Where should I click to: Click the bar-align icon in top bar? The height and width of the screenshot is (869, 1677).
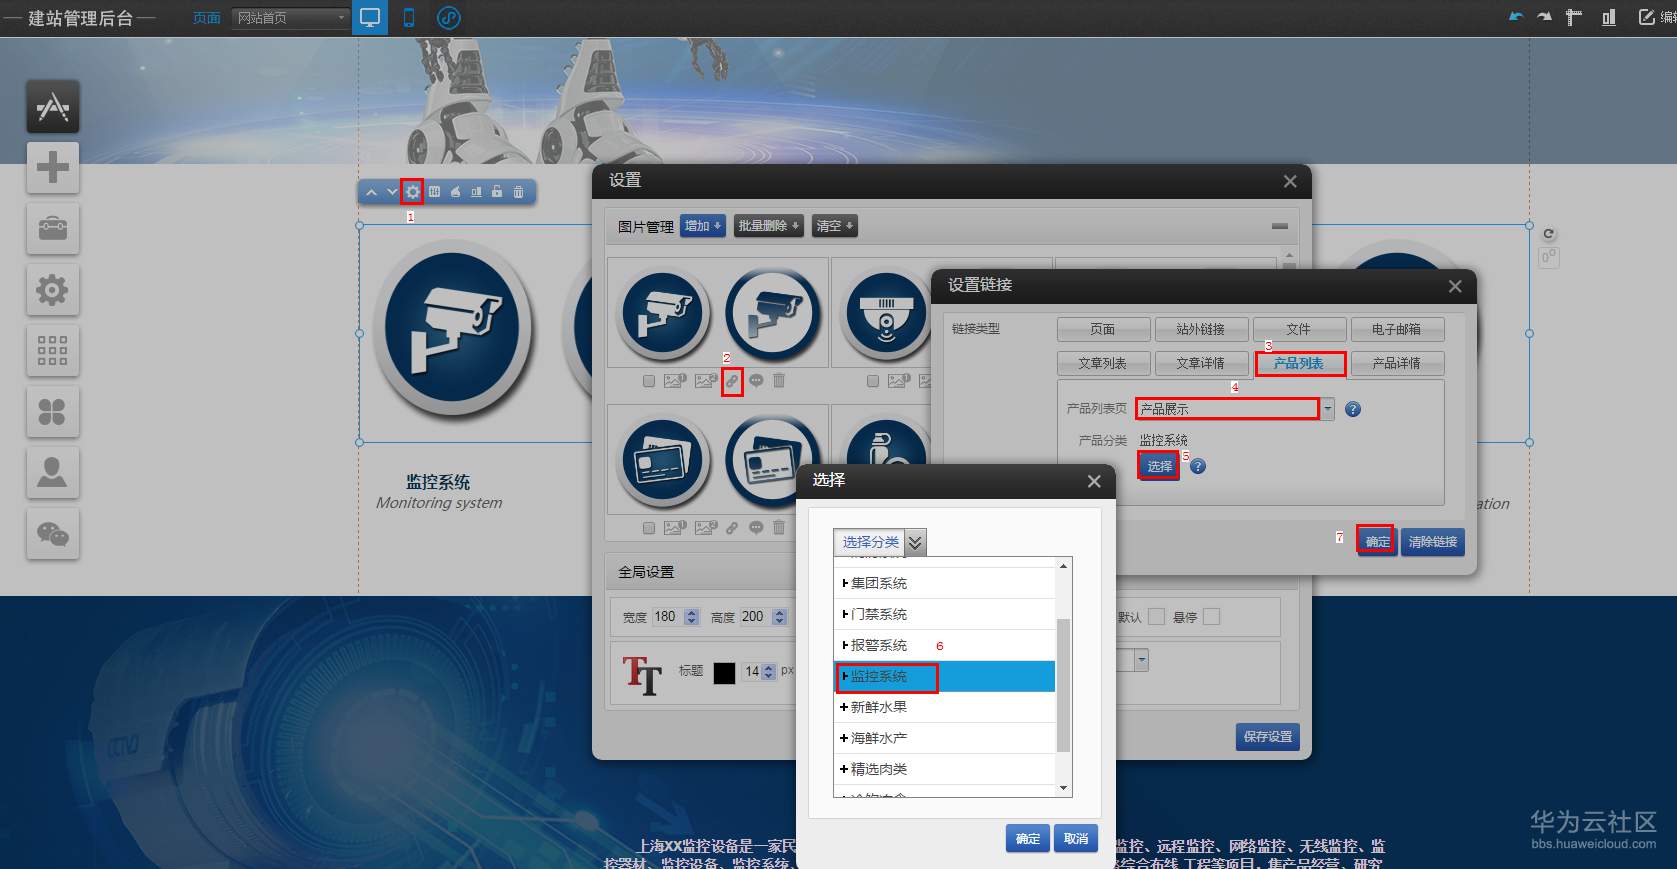[1608, 17]
